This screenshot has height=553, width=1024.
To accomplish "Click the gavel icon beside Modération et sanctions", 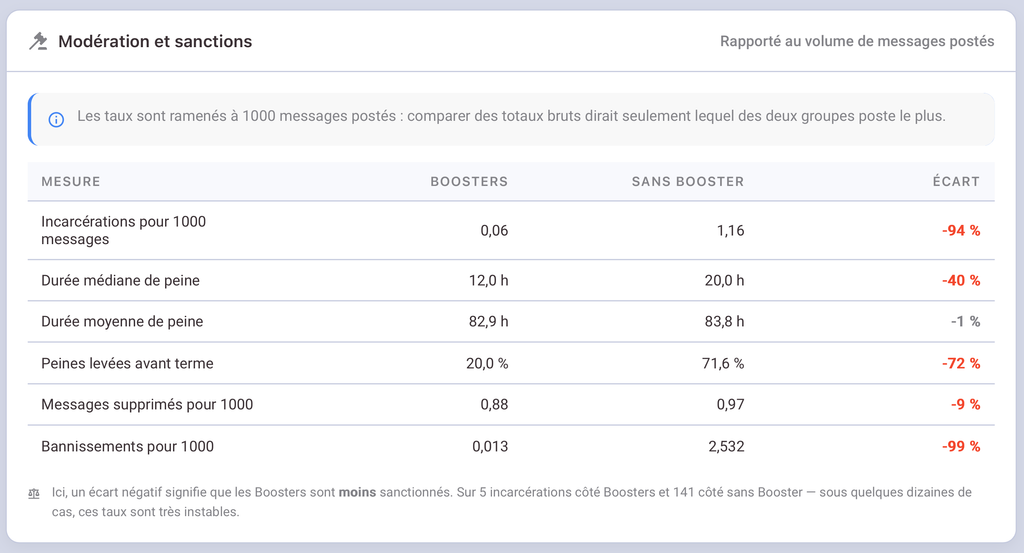I will (x=39, y=41).
